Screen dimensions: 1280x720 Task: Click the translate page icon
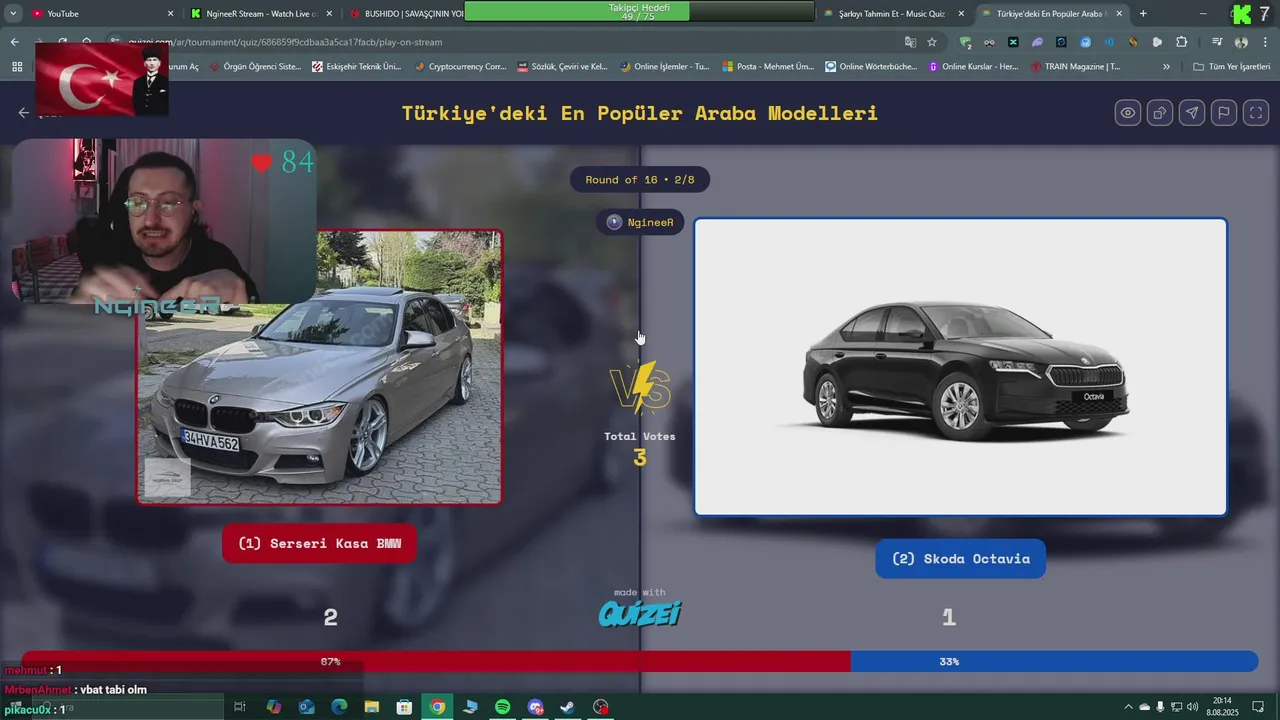click(910, 42)
